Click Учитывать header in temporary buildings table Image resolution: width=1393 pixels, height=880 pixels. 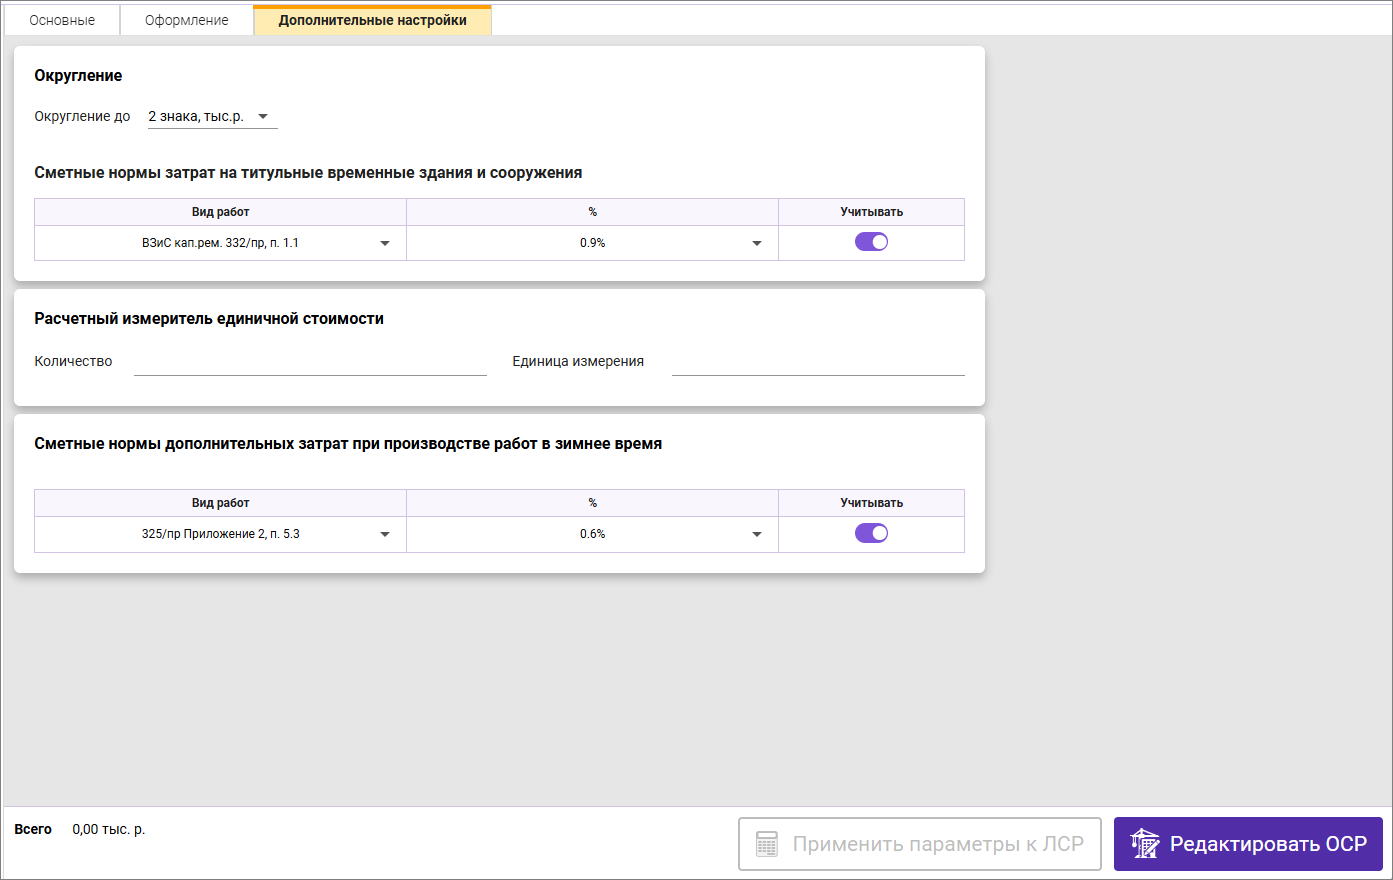(x=871, y=212)
